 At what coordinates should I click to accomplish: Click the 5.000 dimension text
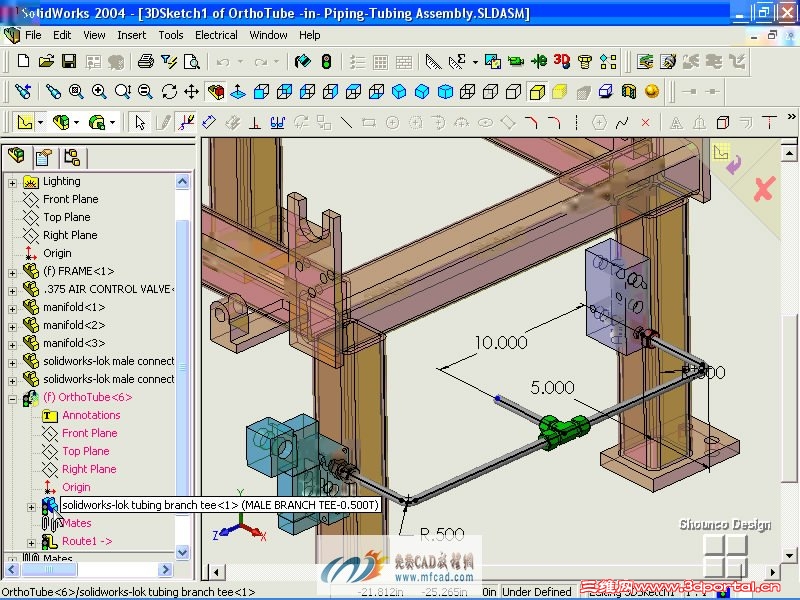click(x=553, y=388)
